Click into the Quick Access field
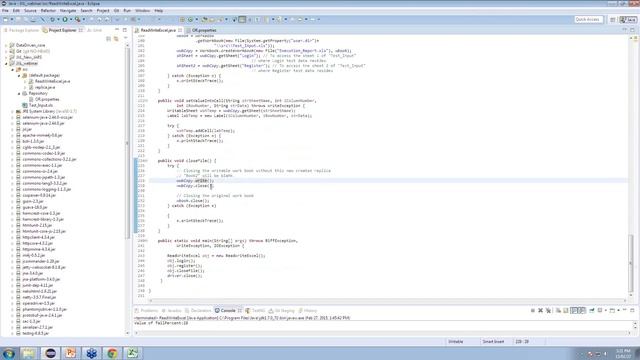The width and height of the screenshot is (640, 360). coord(588,19)
